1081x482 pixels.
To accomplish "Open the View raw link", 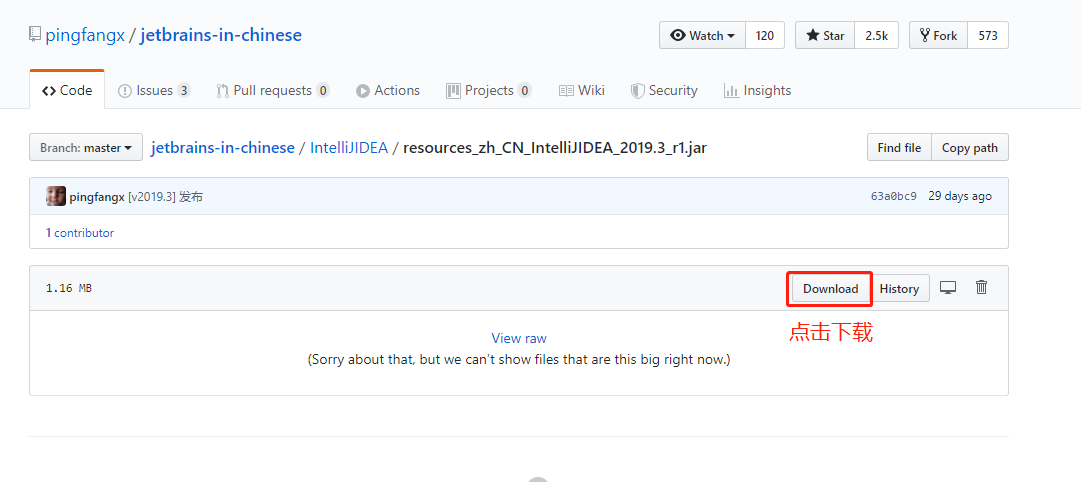I will coord(519,338).
